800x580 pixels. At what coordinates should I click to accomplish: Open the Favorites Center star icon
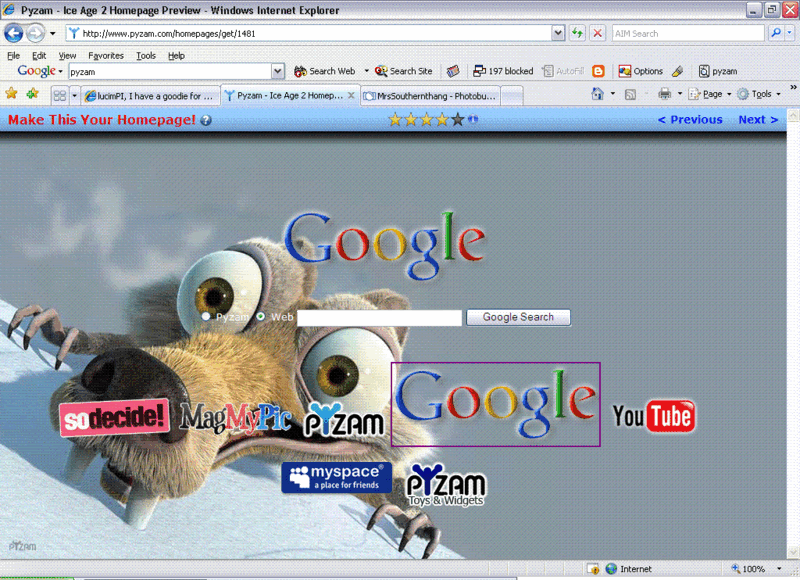click(11, 93)
